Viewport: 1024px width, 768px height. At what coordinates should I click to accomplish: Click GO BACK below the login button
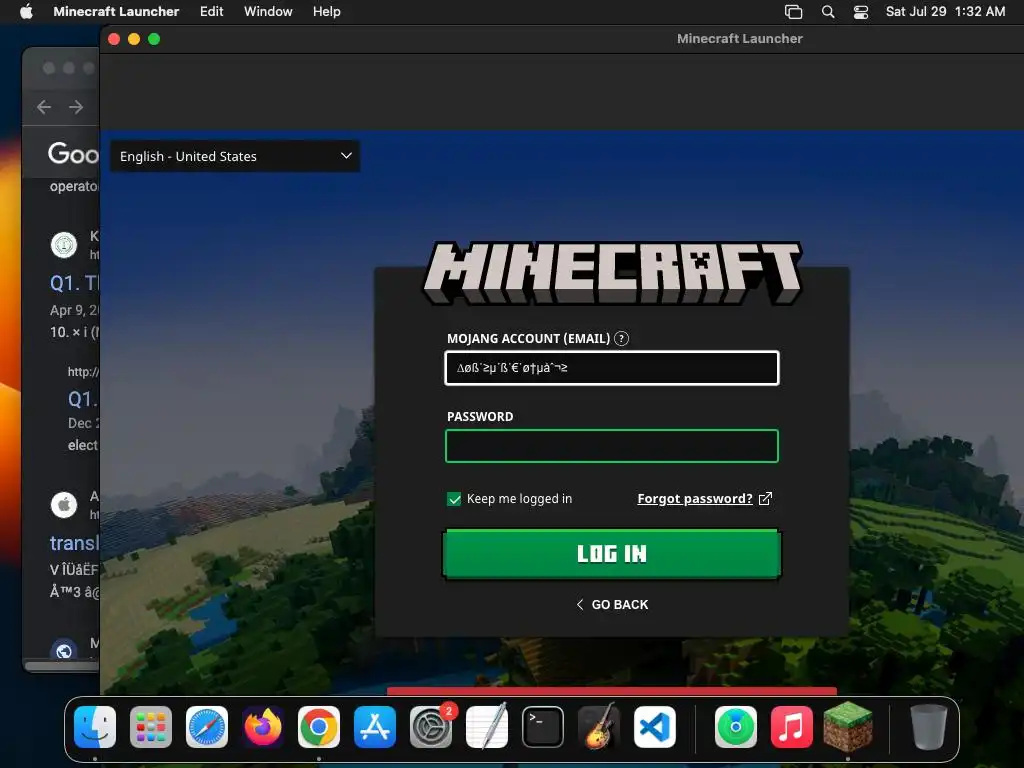[613, 605]
